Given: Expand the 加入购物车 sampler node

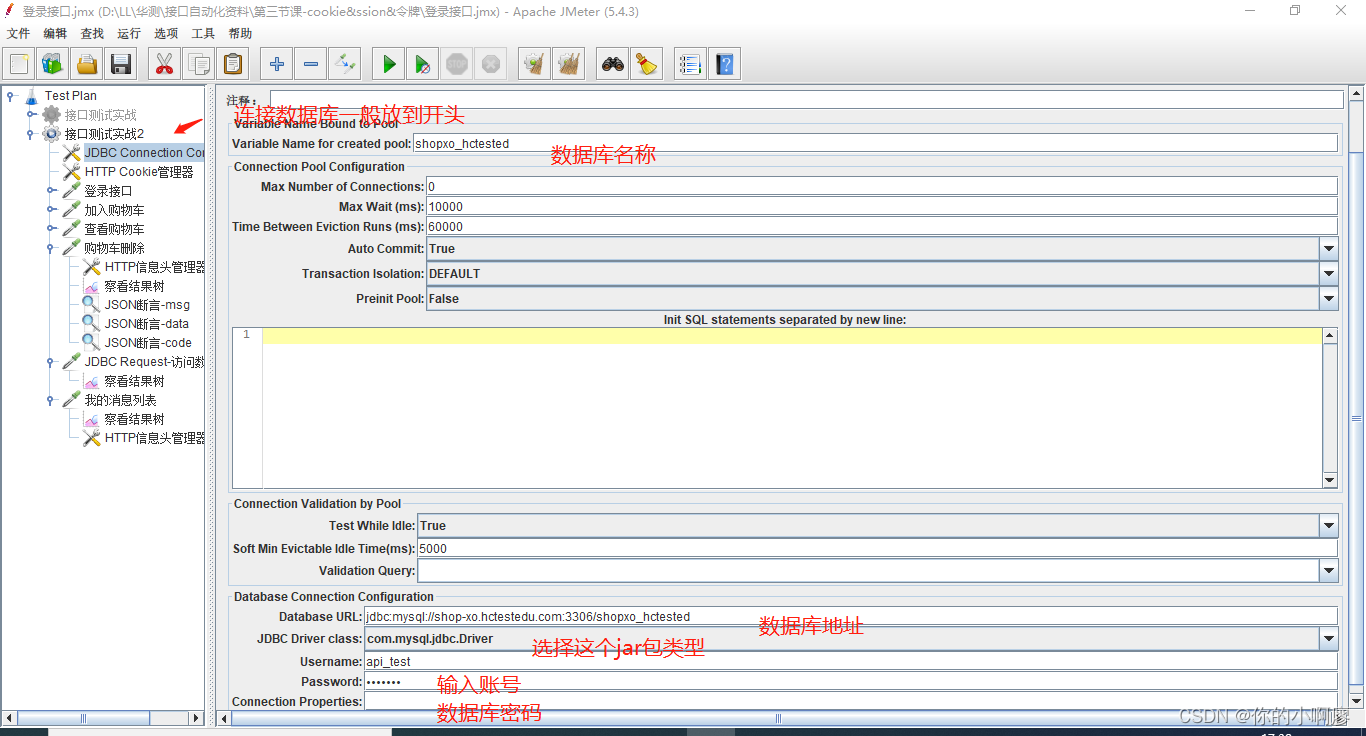Looking at the screenshot, I should pos(51,210).
